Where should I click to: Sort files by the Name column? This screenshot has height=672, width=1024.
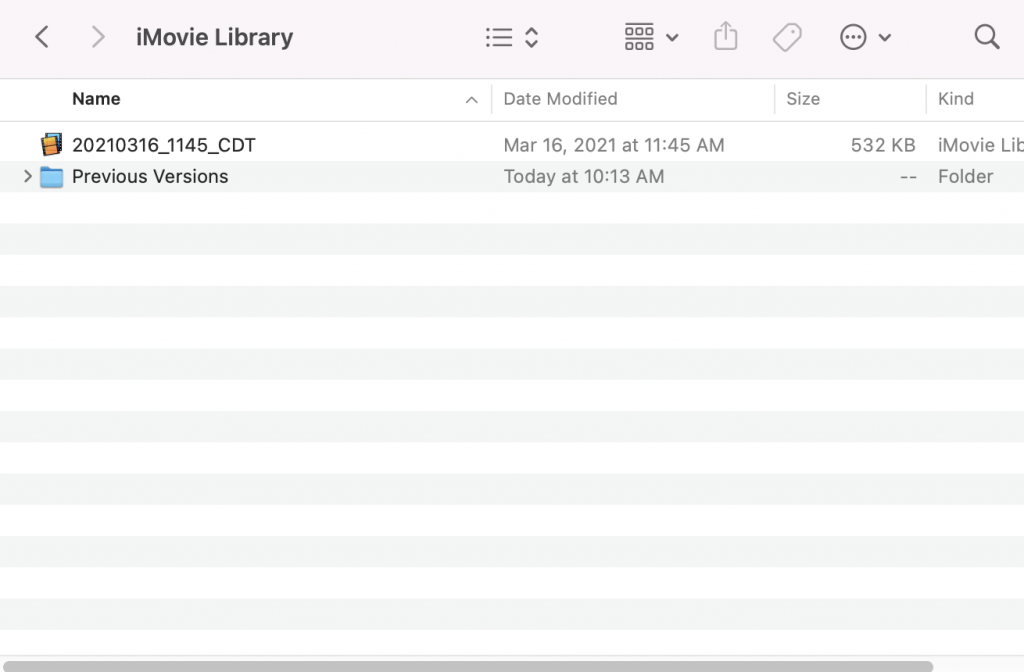point(96,99)
